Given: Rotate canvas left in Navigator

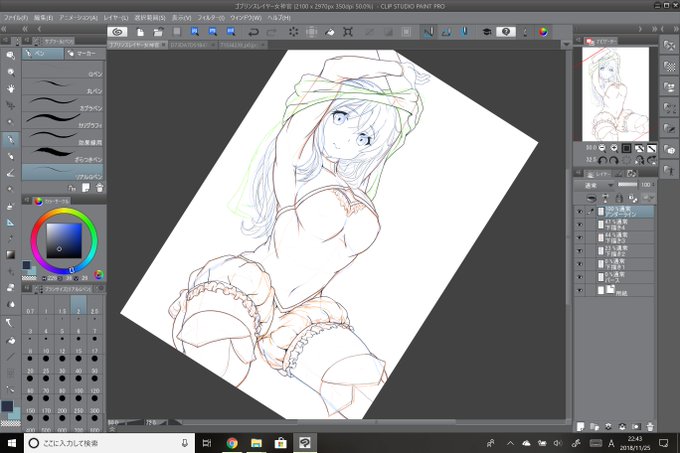Looking at the screenshot, I should pyautogui.click(x=602, y=160).
